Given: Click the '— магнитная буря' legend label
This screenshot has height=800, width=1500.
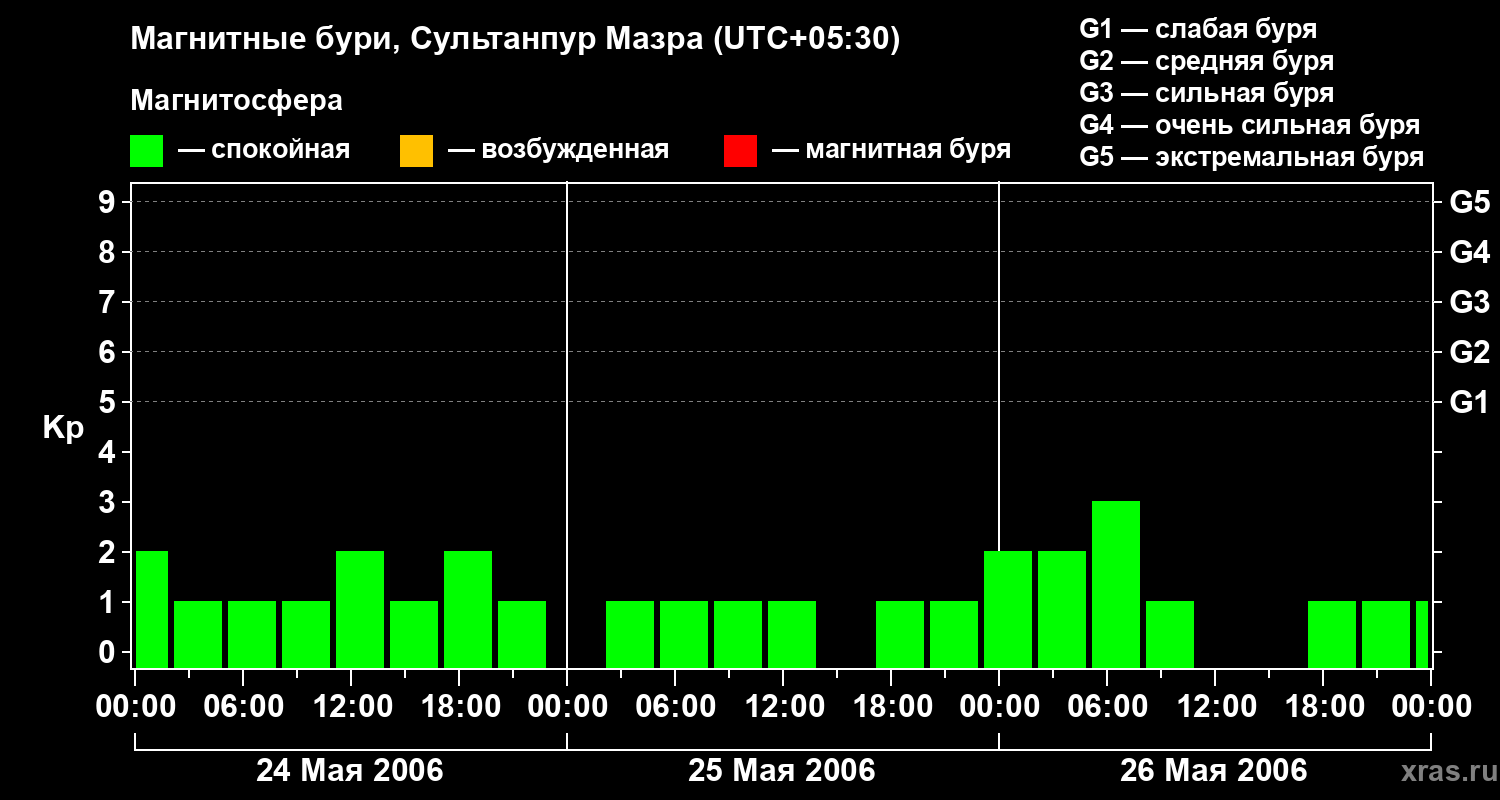Looking at the screenshot, I should (891, 151).
